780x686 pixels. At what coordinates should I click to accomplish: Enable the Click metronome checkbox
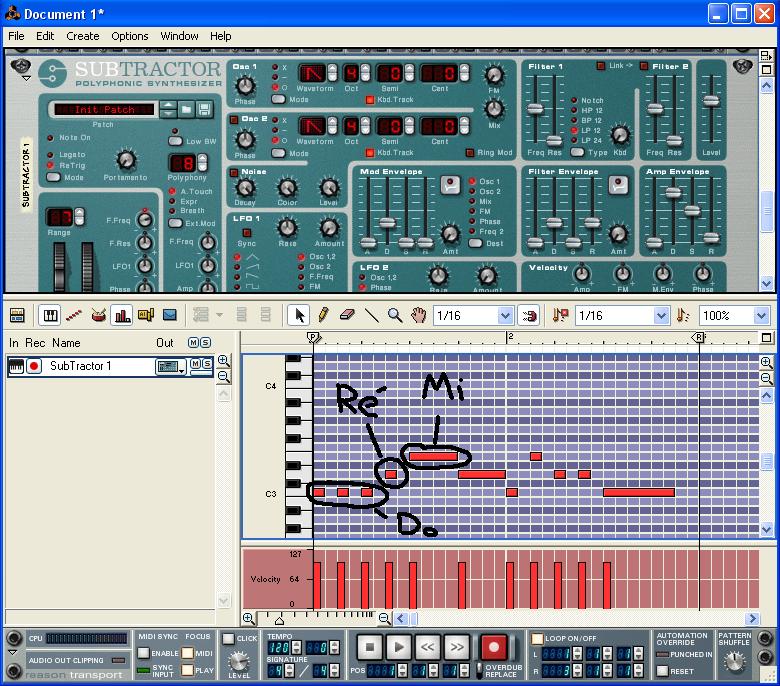(x=228, y=638)
